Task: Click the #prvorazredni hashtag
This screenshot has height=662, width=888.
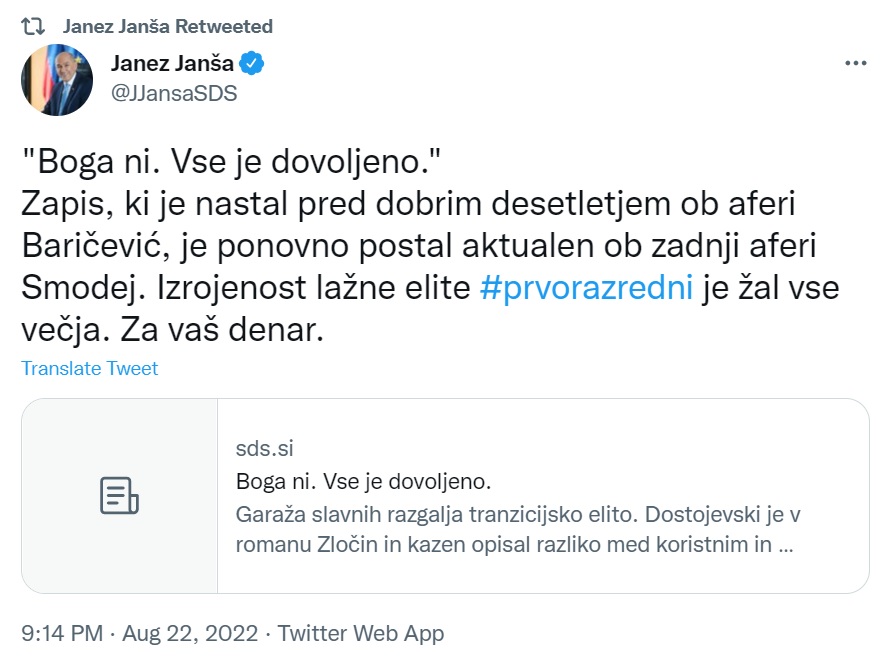Action: pyautogui.click(x=587, y=288)
